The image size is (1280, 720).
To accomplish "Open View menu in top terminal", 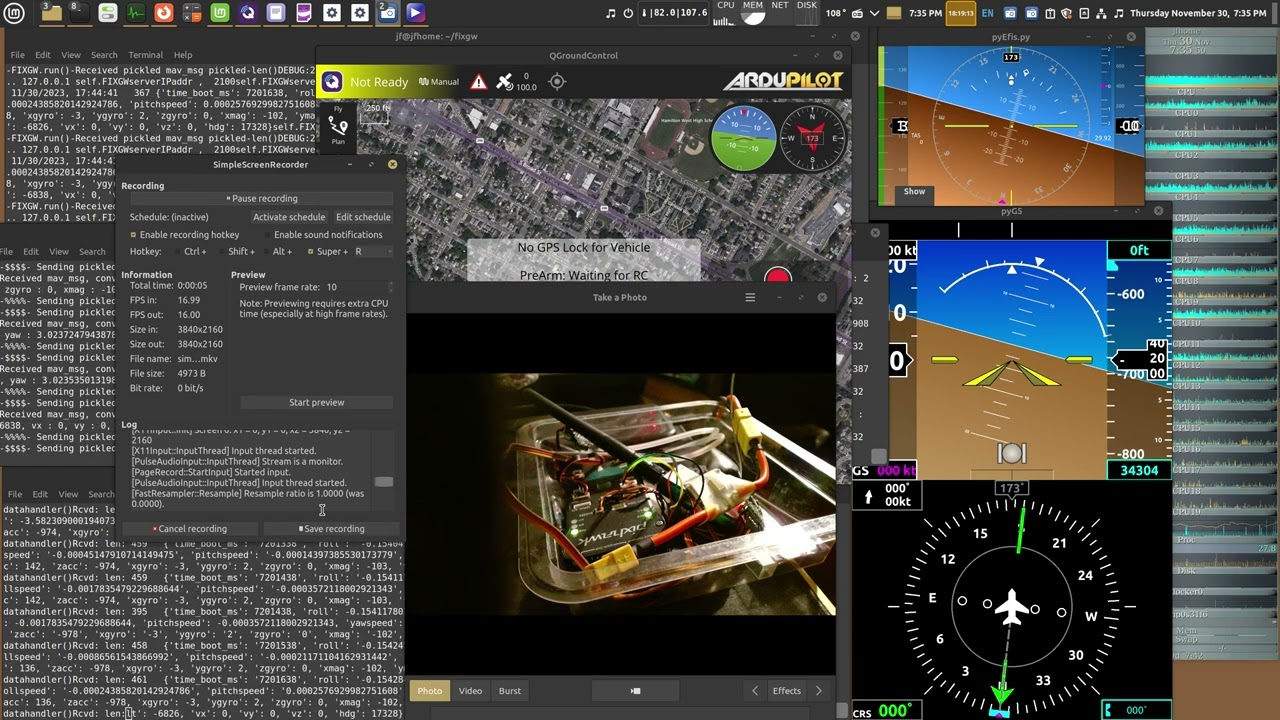I will coord(71,55).
